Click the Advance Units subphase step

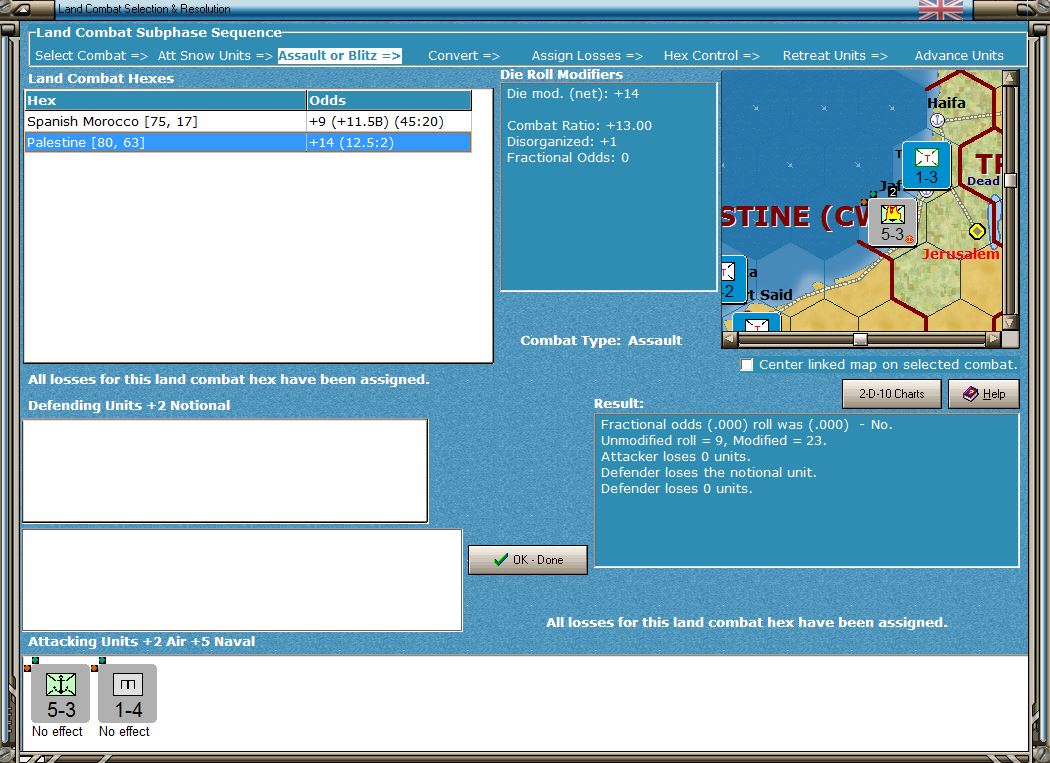[959, 56]
